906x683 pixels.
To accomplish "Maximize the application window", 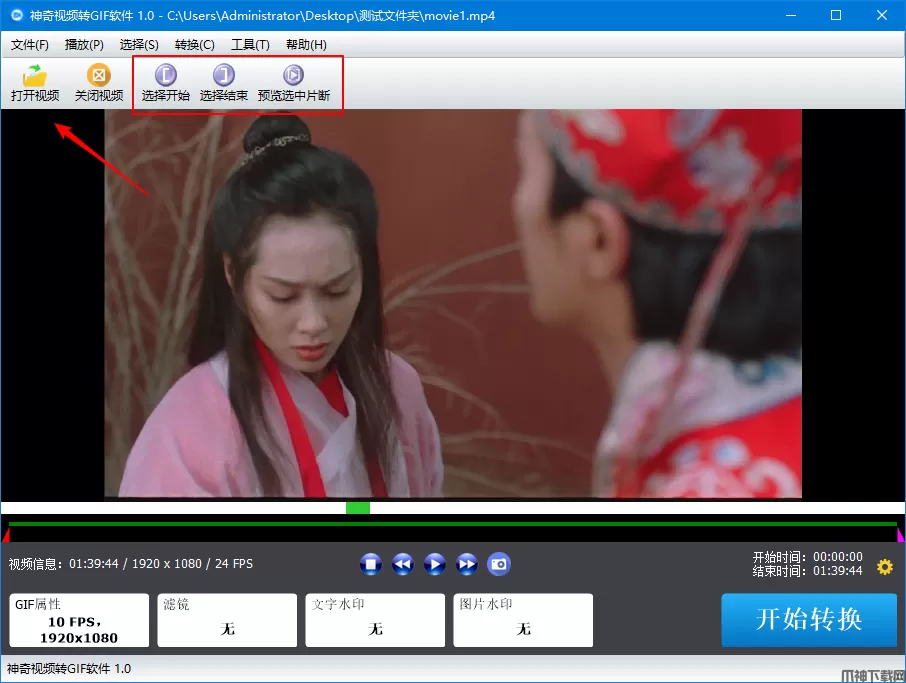I will point(836,15).
